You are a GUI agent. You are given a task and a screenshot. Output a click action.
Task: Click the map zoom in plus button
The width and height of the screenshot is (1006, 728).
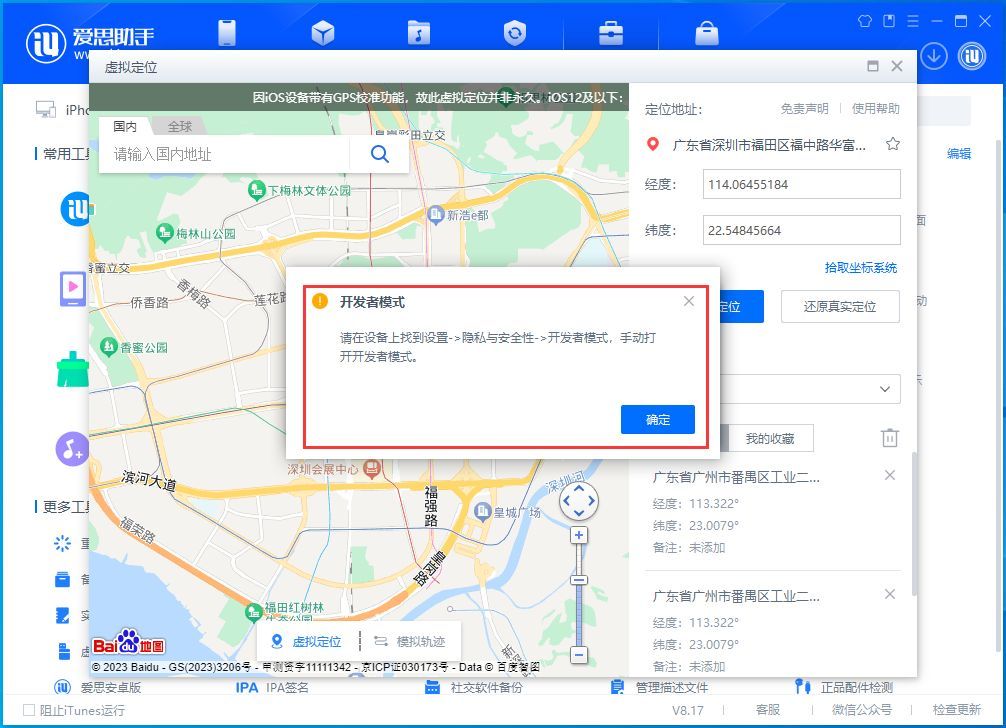579,535
